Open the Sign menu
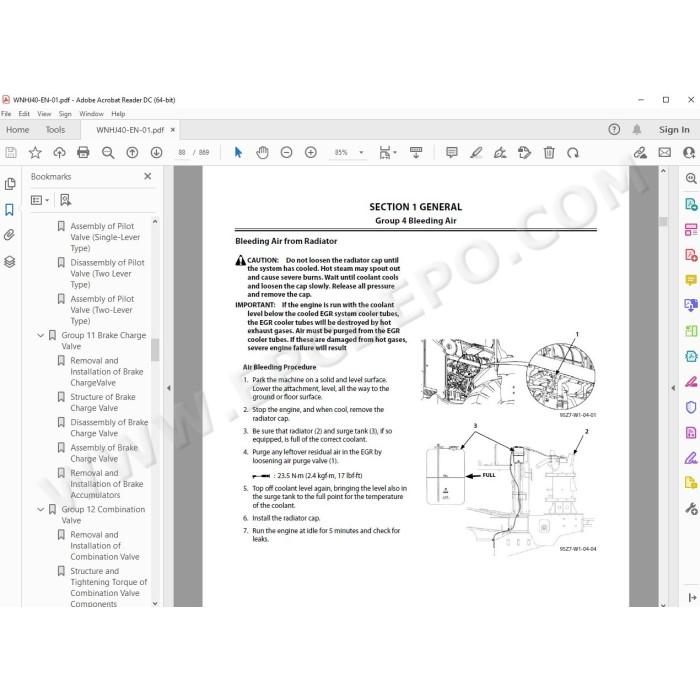This screenshot has width=700, height=700. click(x=65, y=114)
